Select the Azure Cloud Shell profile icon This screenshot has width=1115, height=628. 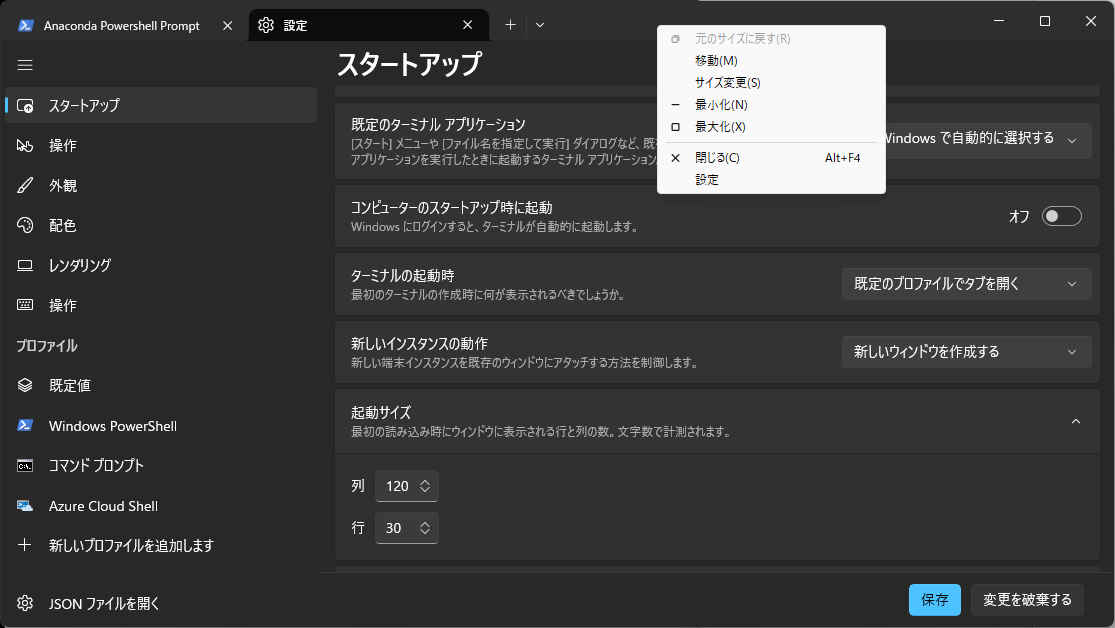tap(26, 505)
